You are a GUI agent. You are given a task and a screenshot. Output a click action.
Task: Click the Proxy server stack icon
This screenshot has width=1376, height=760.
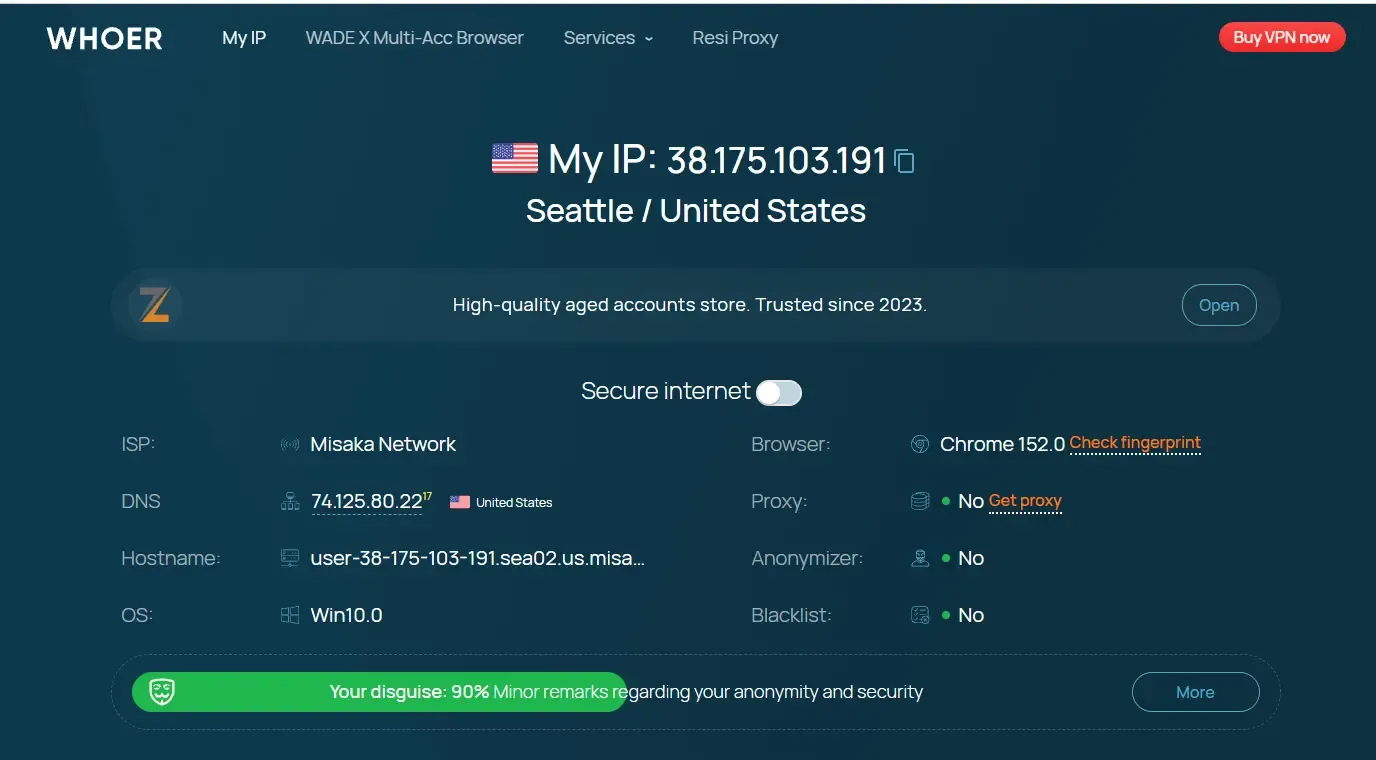920,501
